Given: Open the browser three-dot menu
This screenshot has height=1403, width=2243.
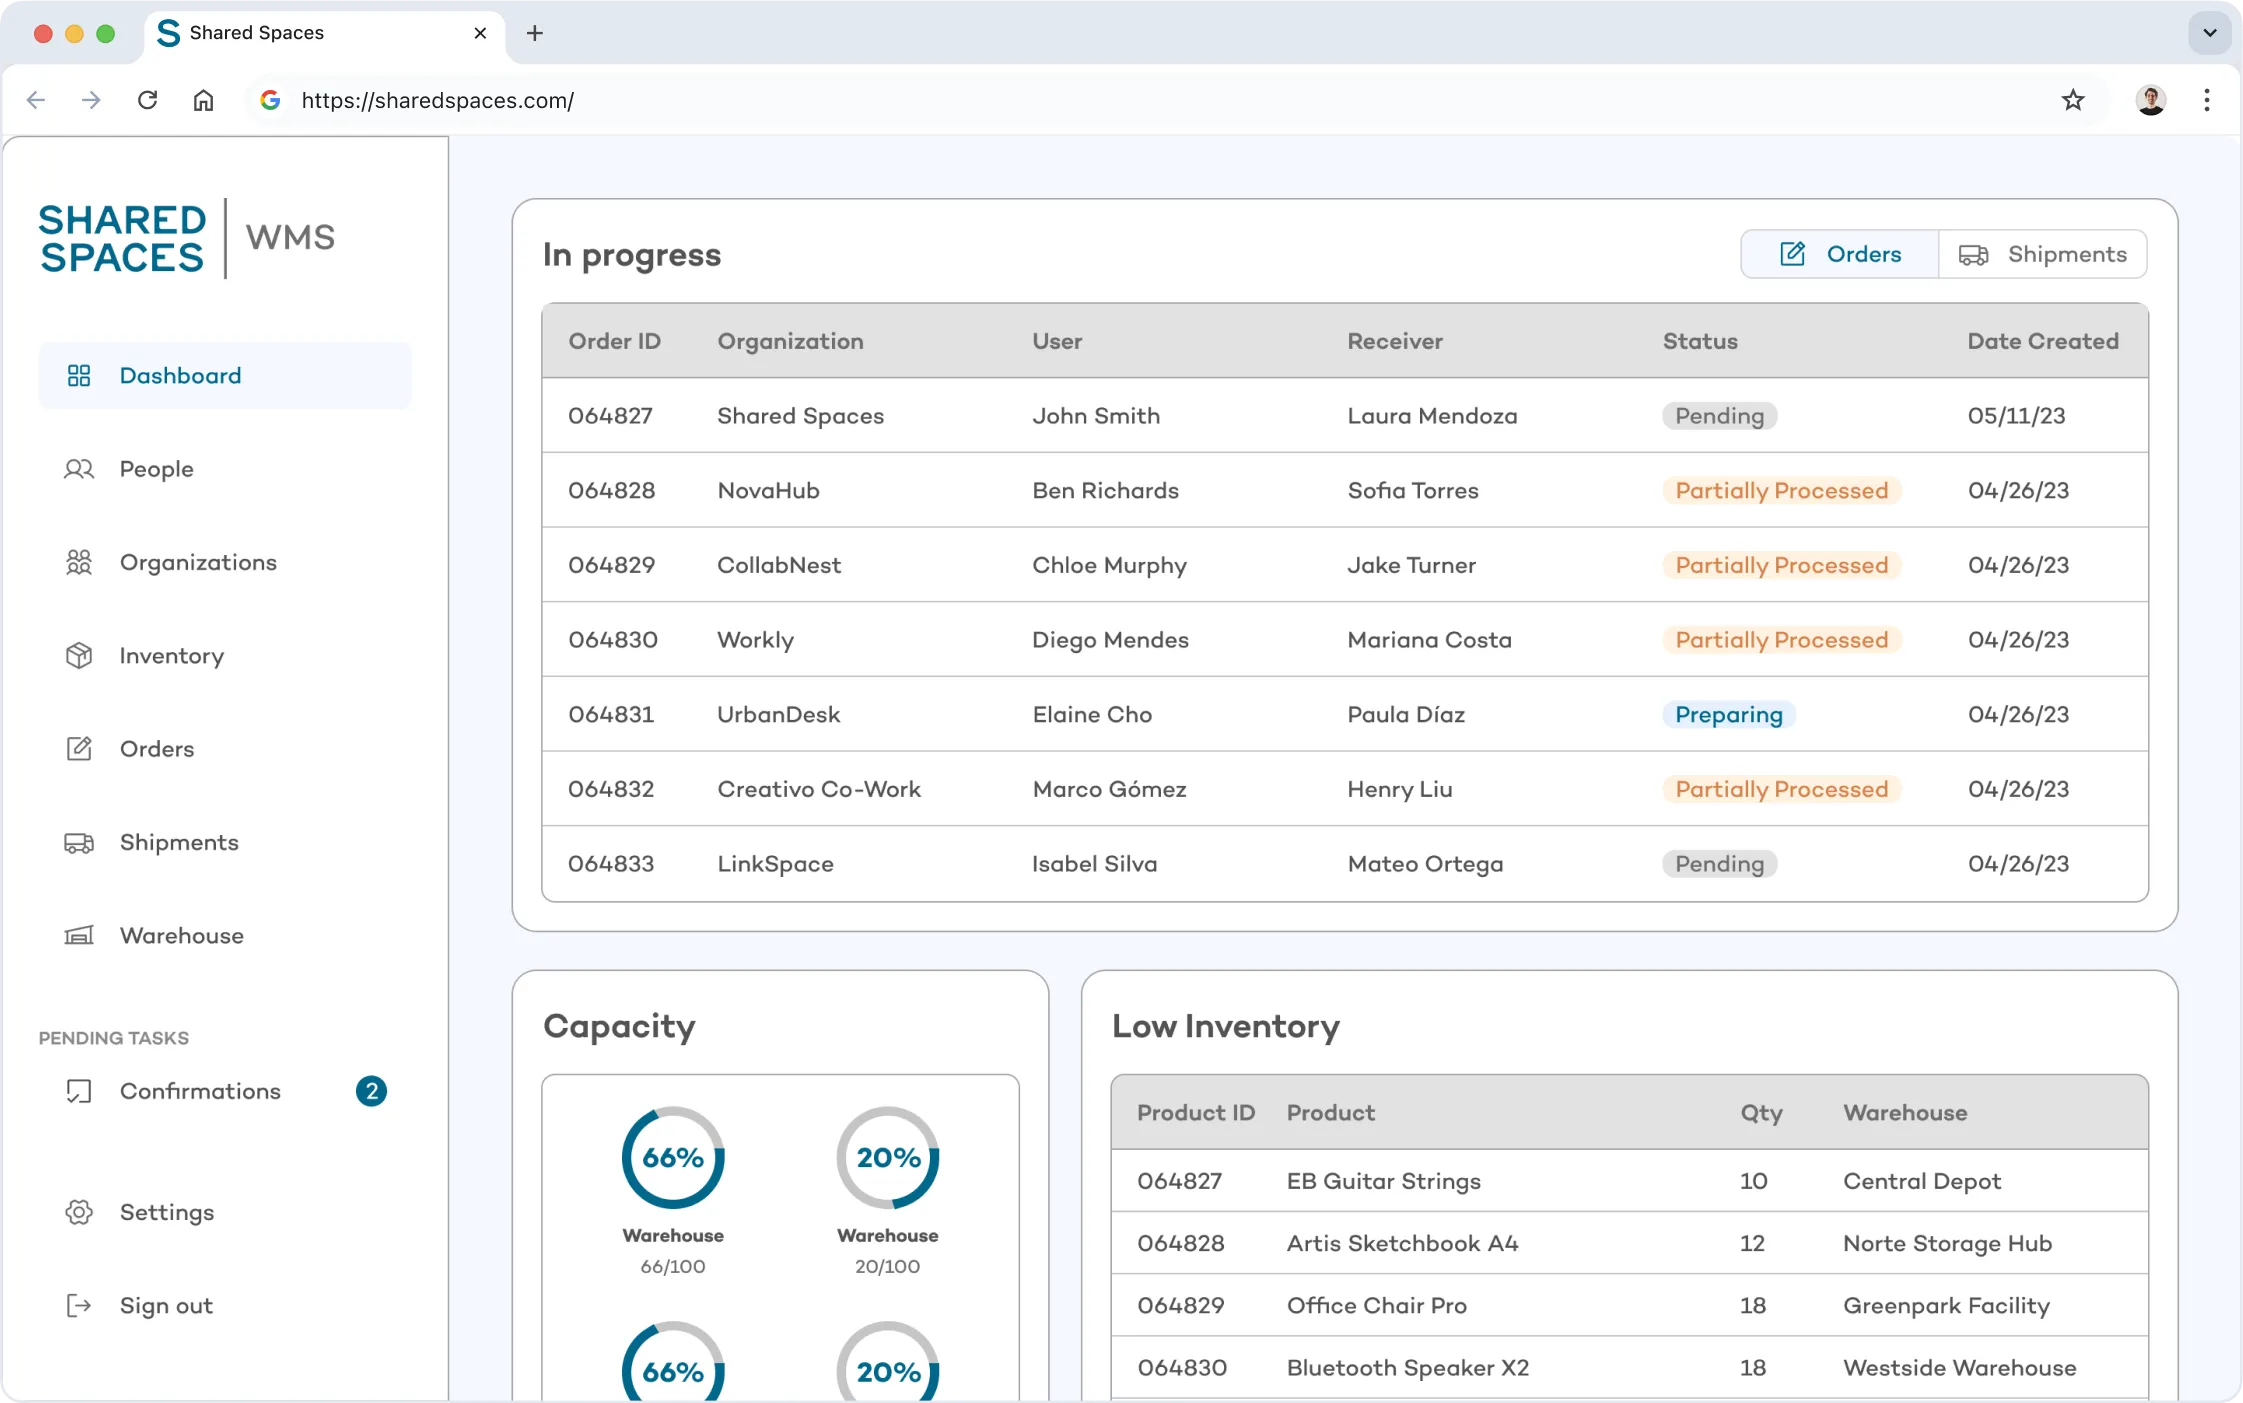Looking at the screenshot, I should pos(2207,100).
